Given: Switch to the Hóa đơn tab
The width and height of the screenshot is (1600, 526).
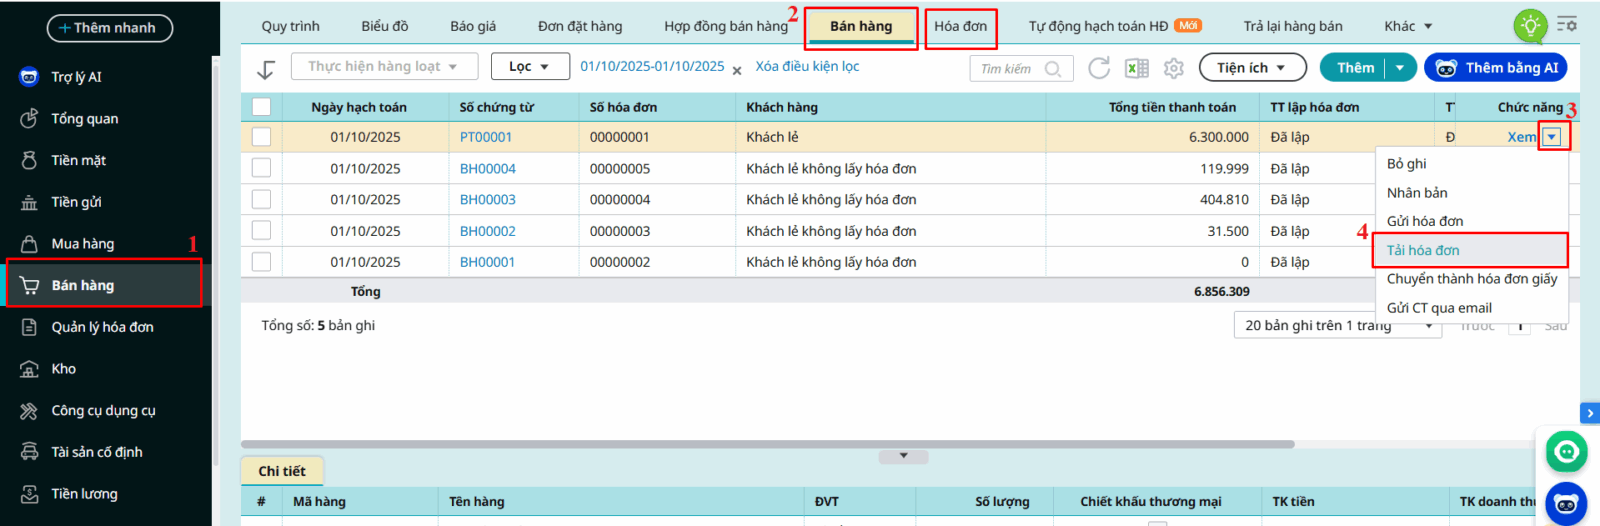Looking at the screenshot, I should click(x=960, y=27).
